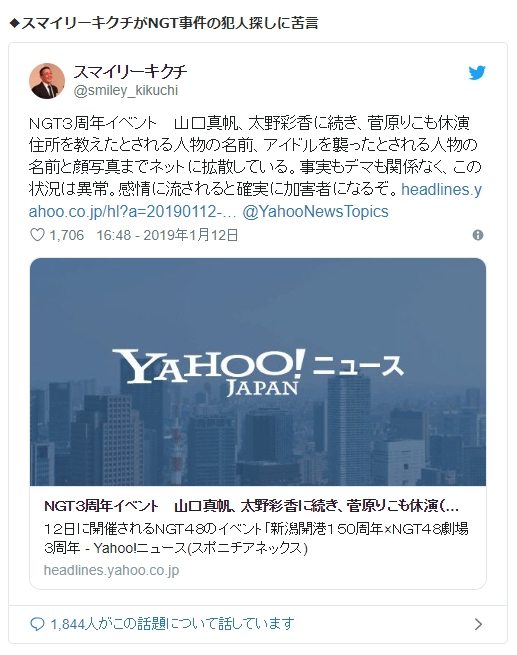Open Yahoo! Japan news card image
517x655 pixels.
click(258, 372)
